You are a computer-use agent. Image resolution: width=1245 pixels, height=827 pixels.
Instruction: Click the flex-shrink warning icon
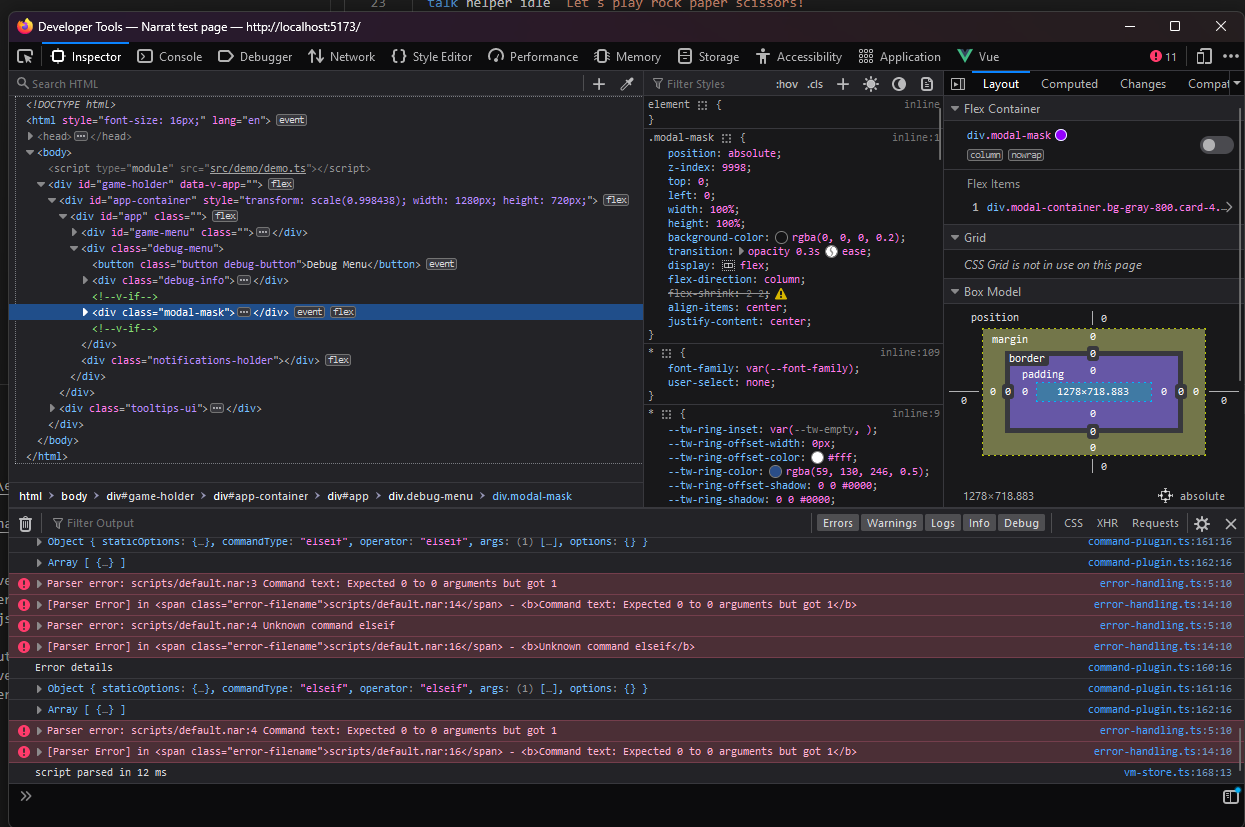[x=781, y=294]
